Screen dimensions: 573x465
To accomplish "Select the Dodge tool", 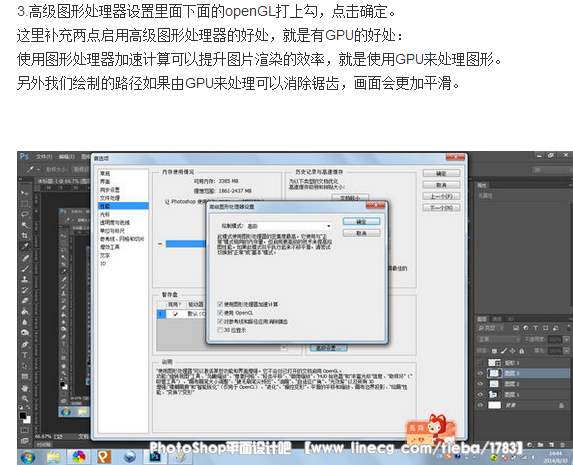I will point(24,333).
